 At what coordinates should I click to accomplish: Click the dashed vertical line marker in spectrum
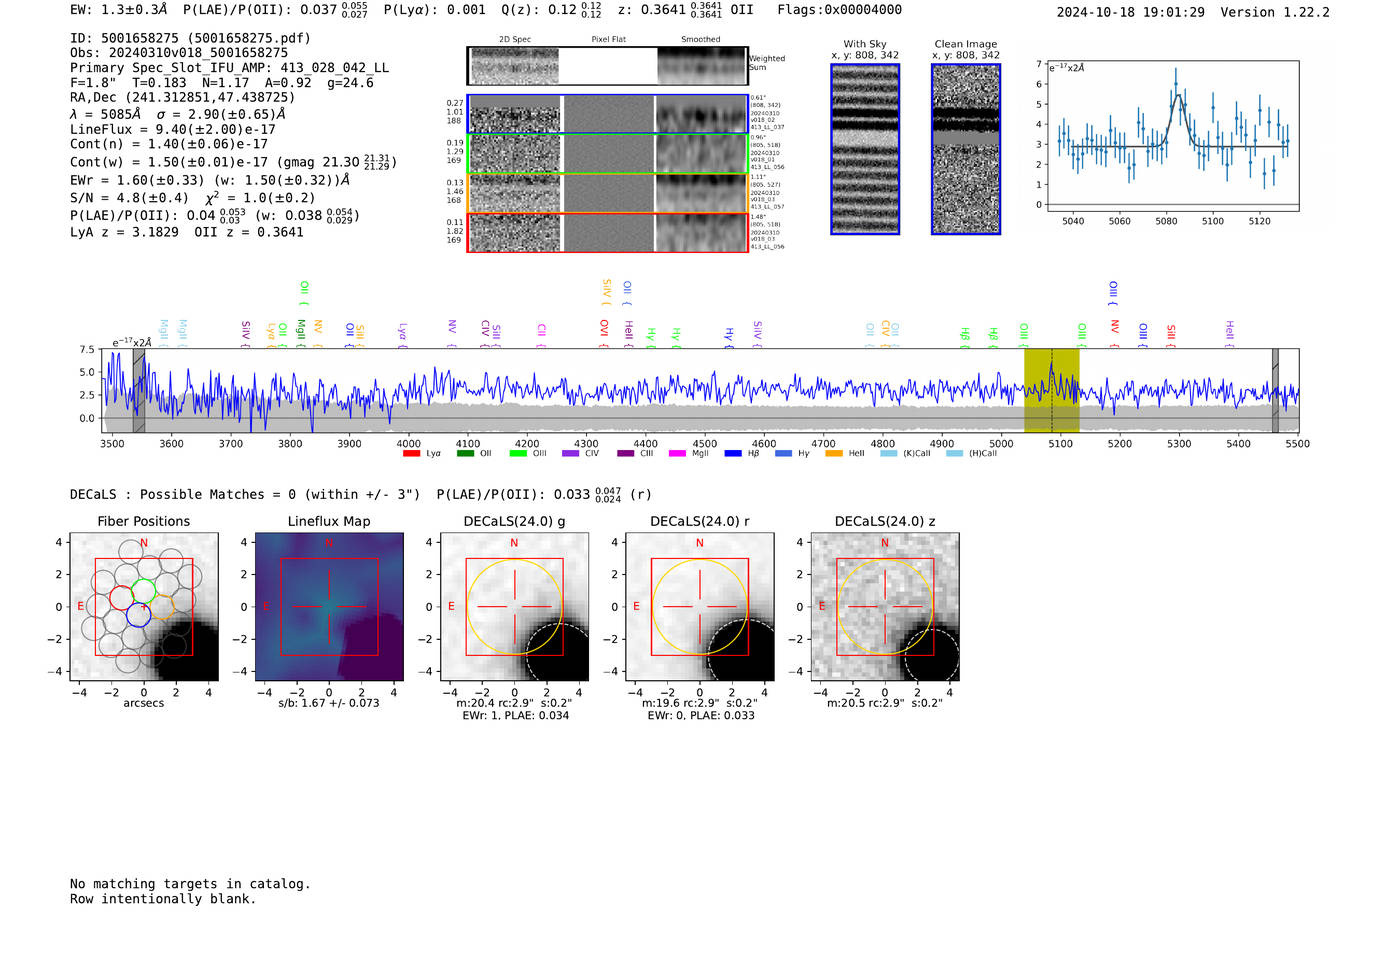[x=1052, y=391]
